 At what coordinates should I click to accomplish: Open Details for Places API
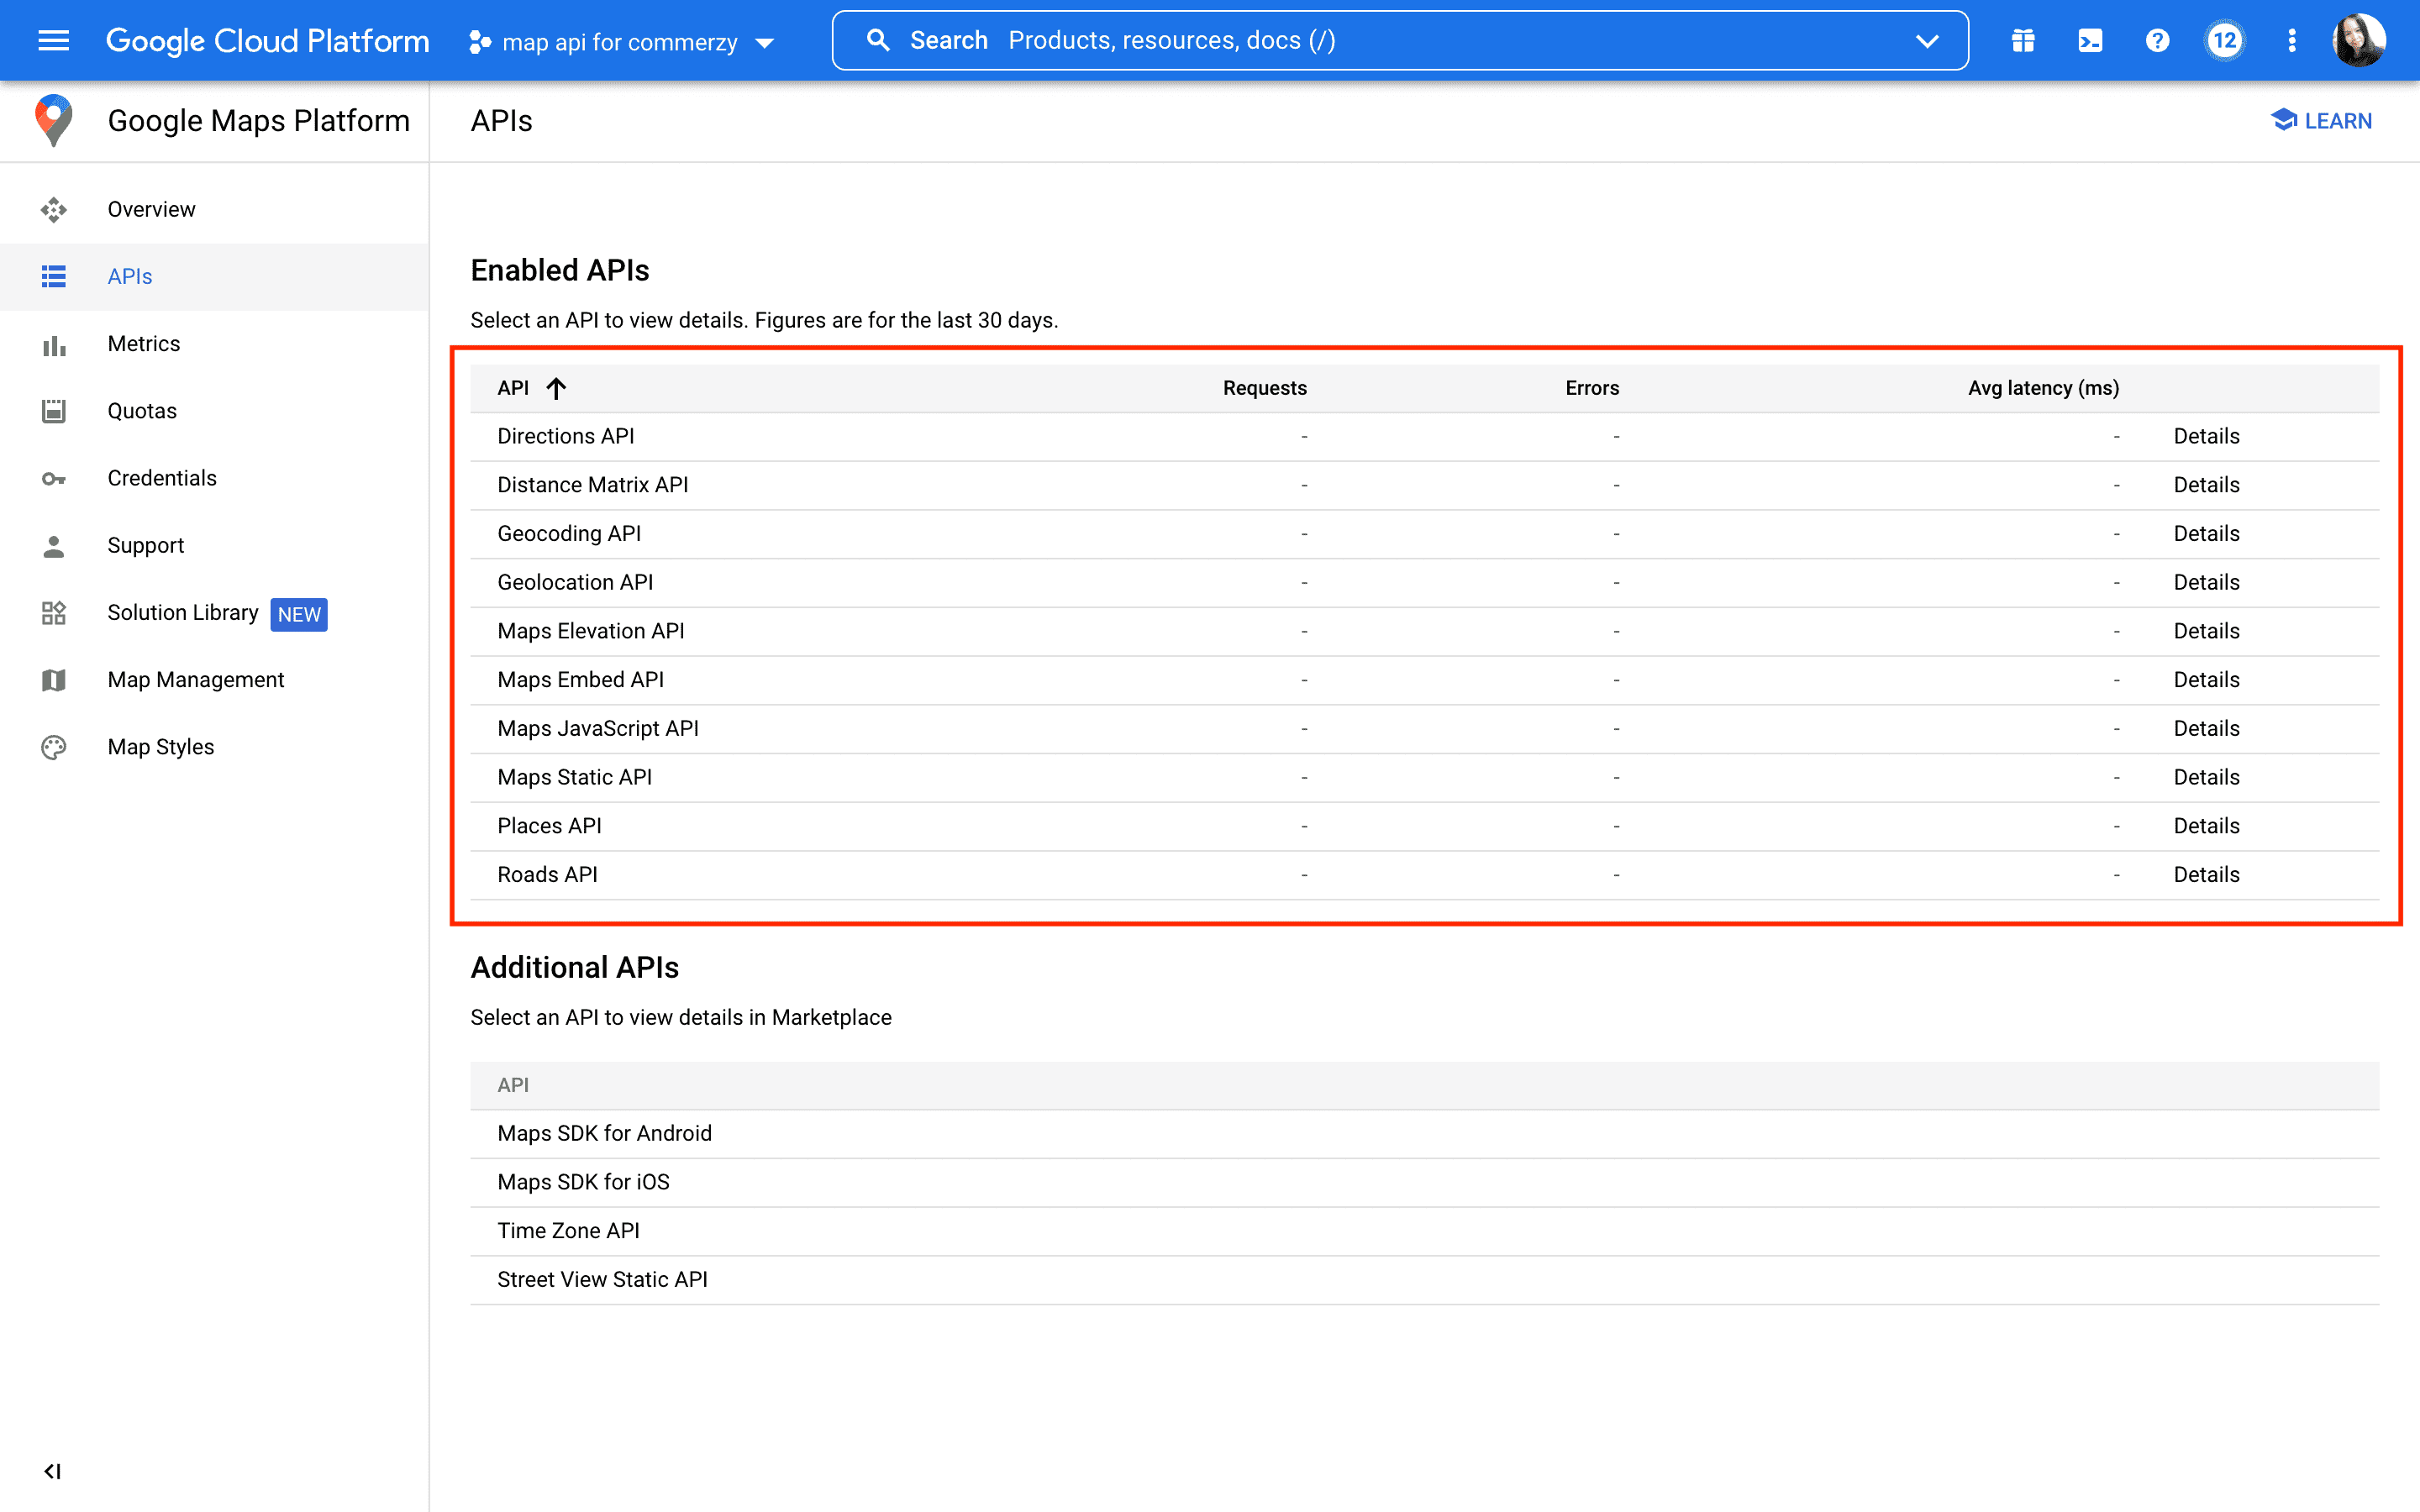[x=2206, y=826]
